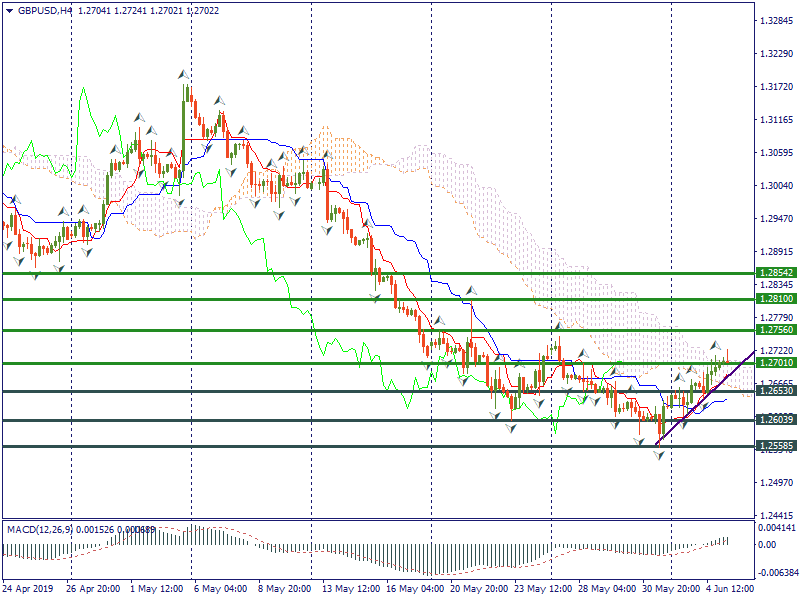
Task: Select the down fractal arrow below the lowest candle
Action: click(x=659, y=455)
